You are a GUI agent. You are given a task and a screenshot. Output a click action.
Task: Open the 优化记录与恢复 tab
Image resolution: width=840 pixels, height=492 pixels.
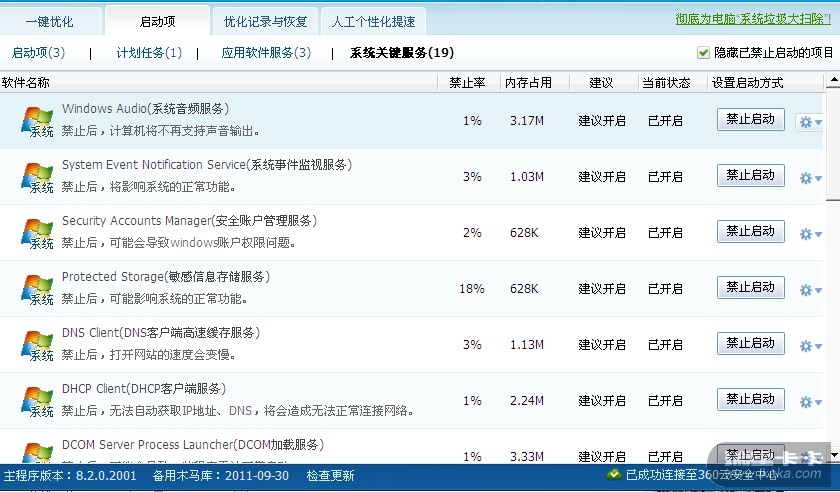point(265,21)
